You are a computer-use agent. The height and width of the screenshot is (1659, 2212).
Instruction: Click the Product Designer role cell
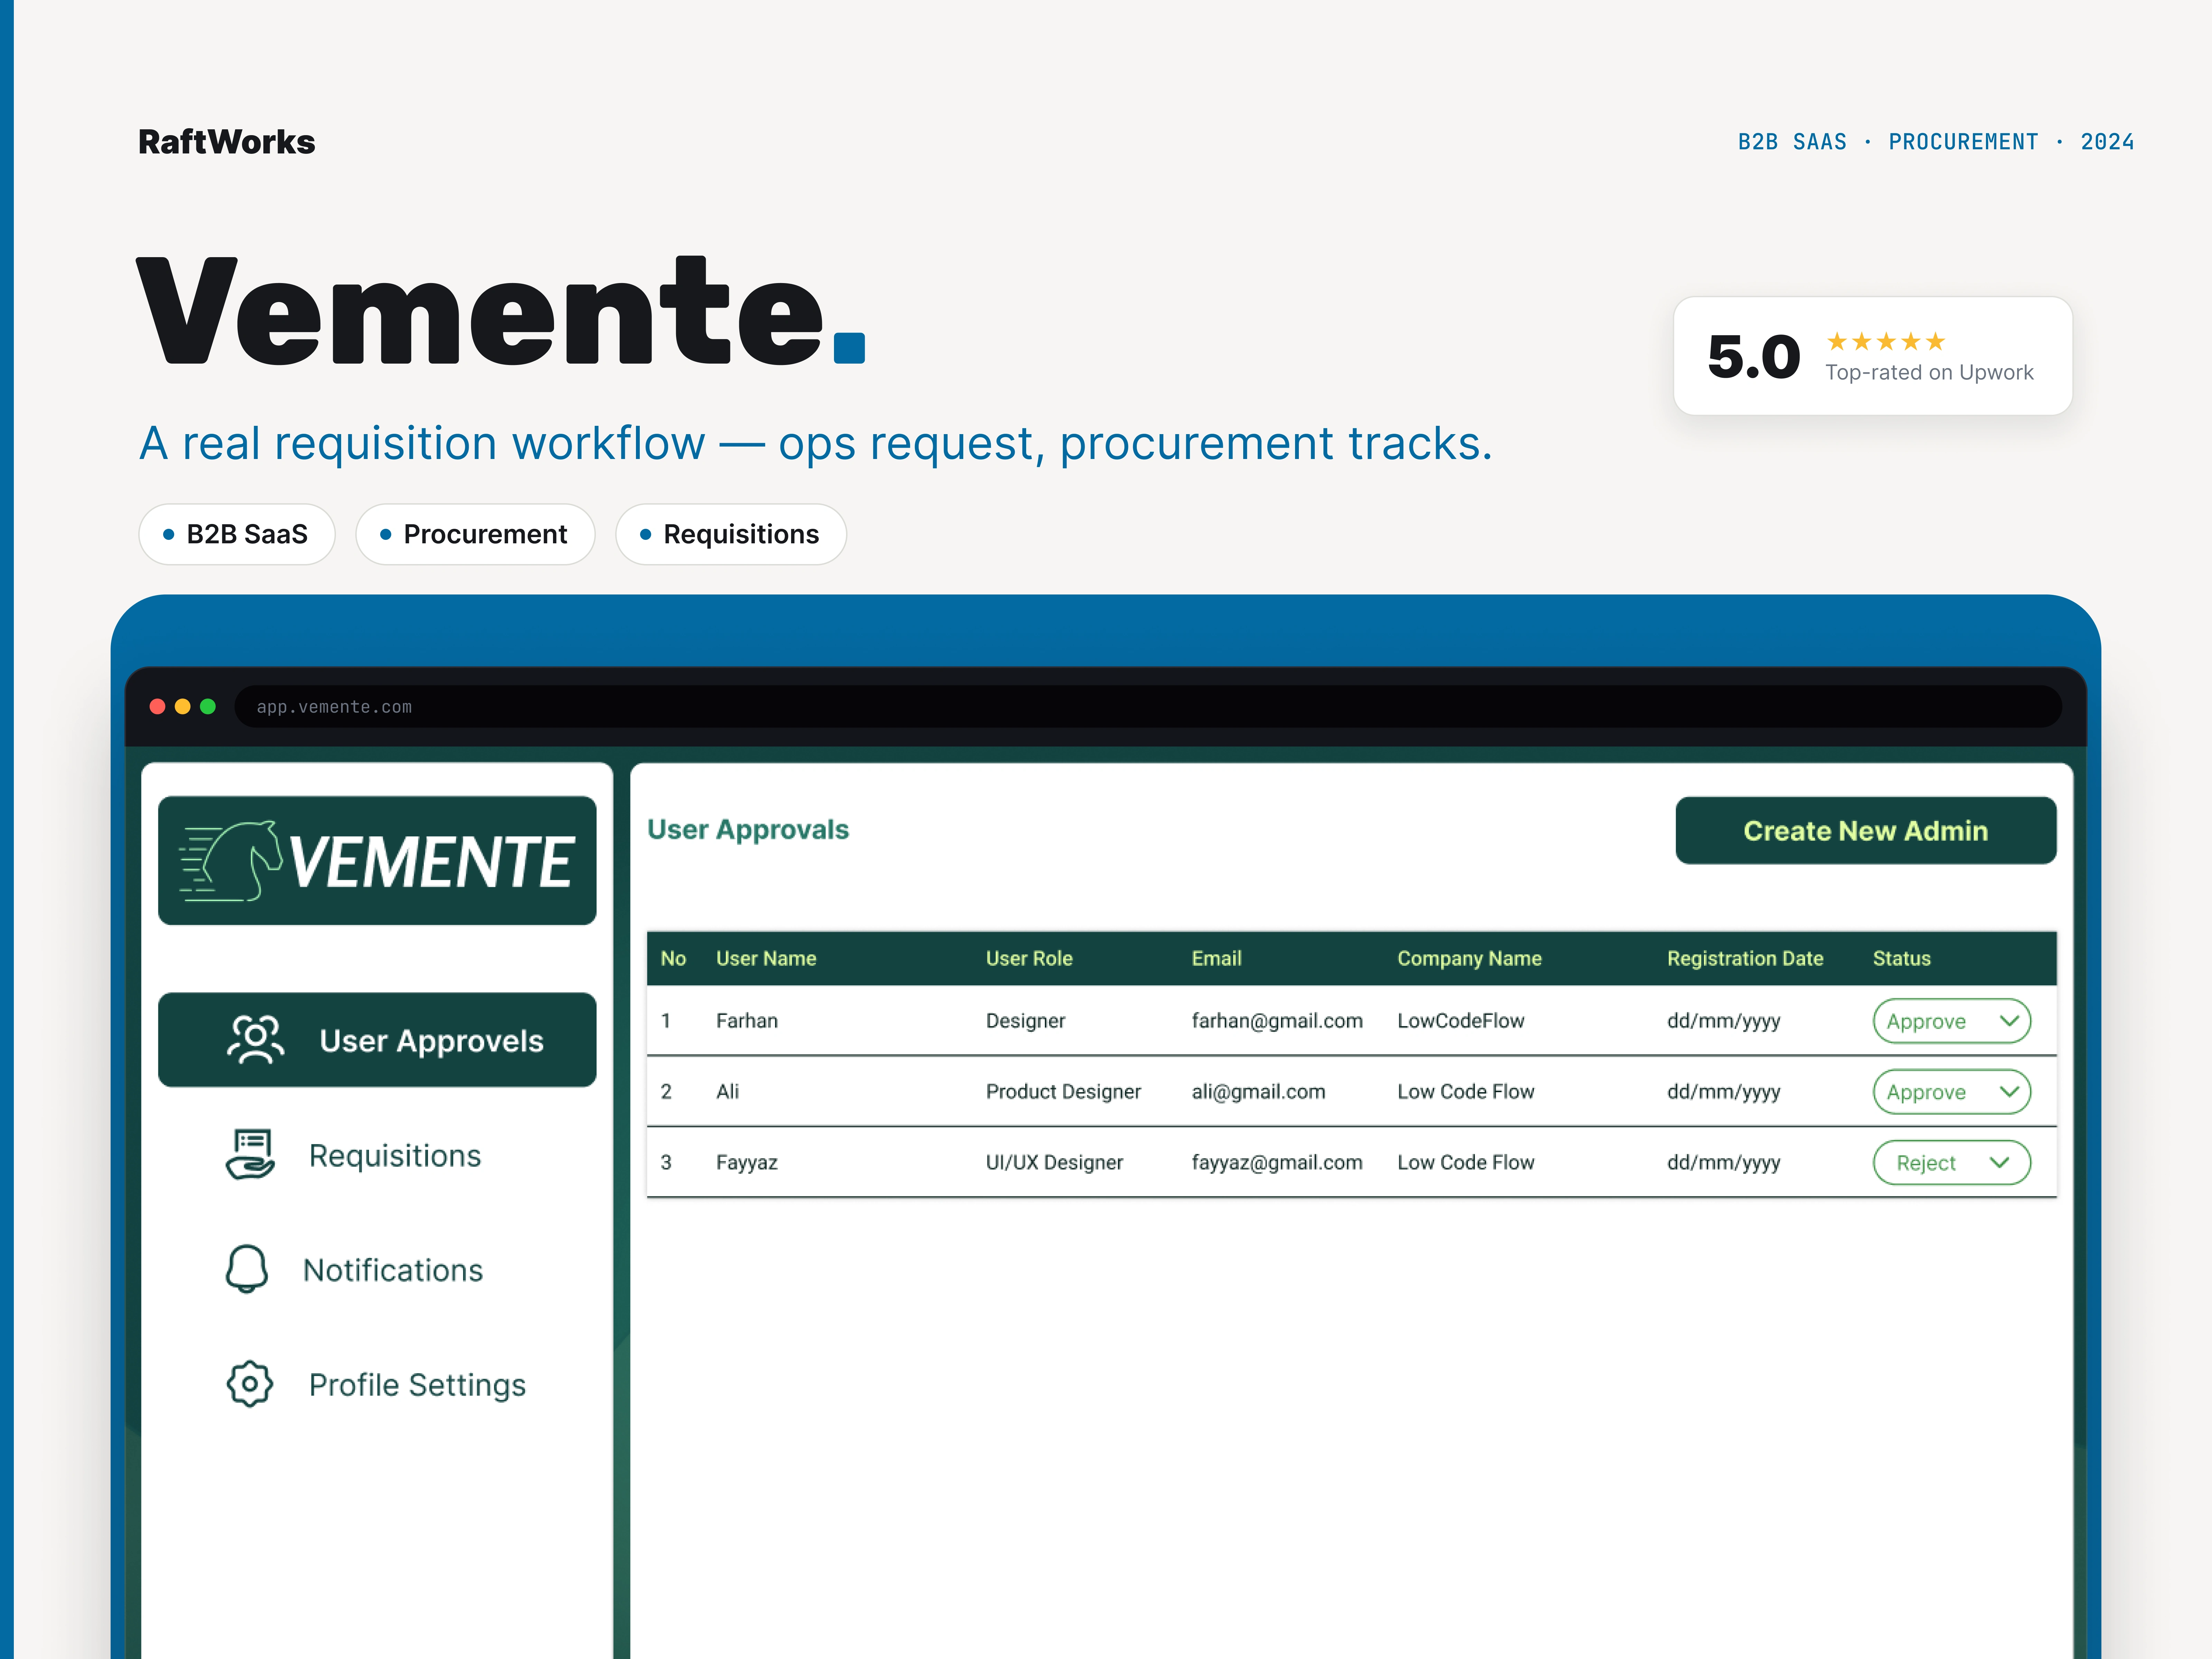(1063, 1092)
